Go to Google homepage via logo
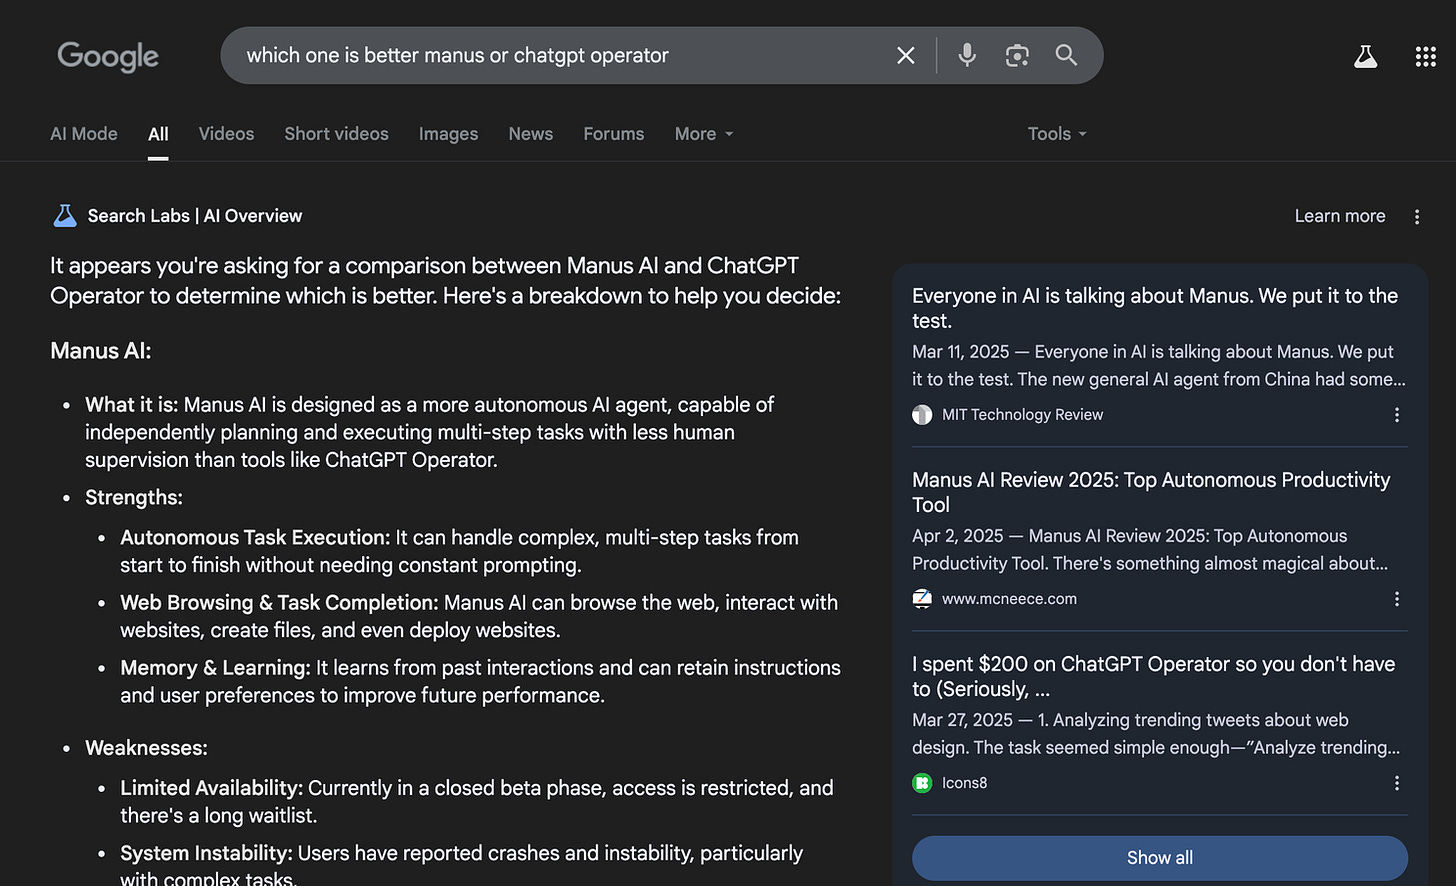 pos(108,57)
